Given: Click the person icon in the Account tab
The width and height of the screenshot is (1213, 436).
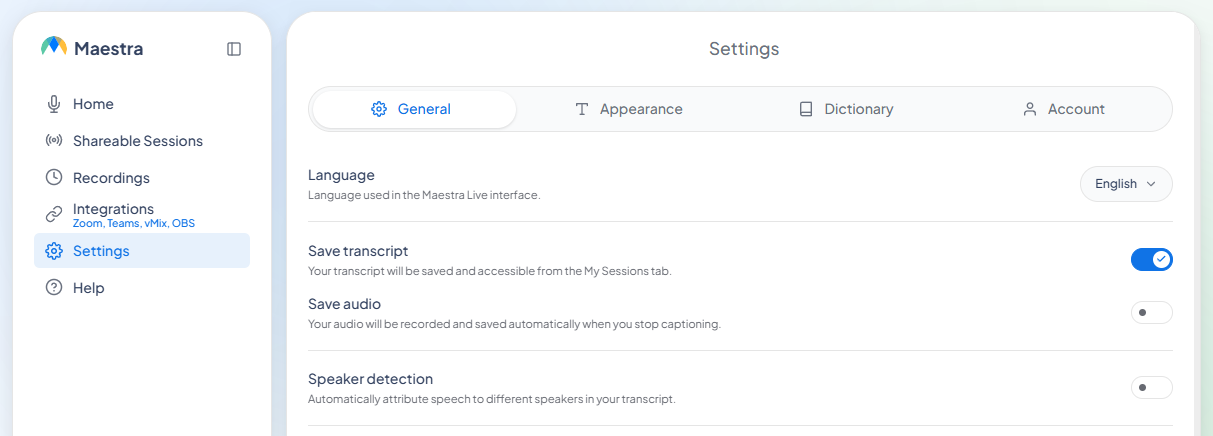Looking at the screenshot, I should (x=1029, y=109).
